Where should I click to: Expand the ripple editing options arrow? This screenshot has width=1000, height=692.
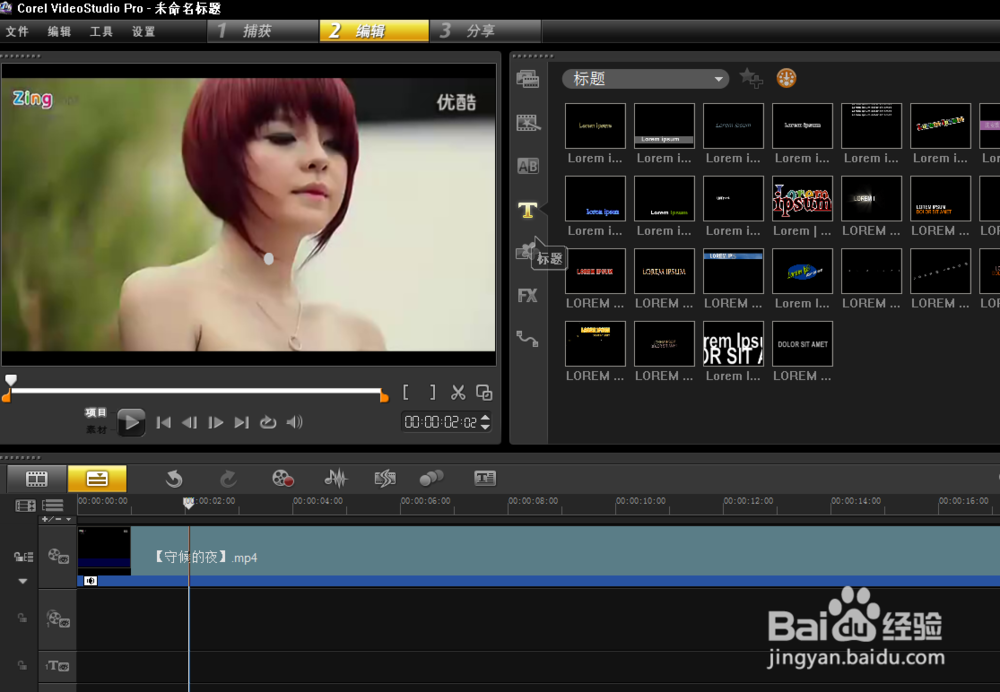pos(23,581)
